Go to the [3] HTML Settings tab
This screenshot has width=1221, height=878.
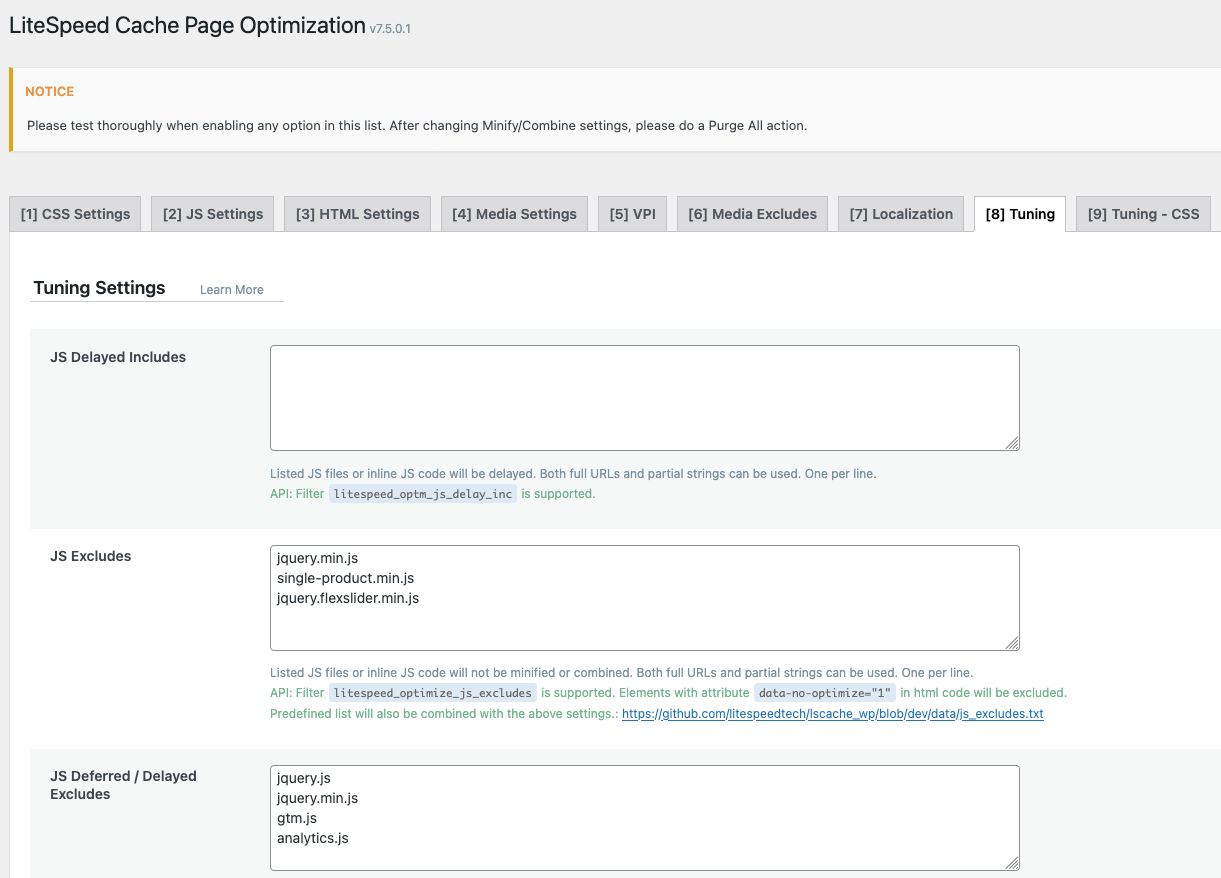pos(357,214)
